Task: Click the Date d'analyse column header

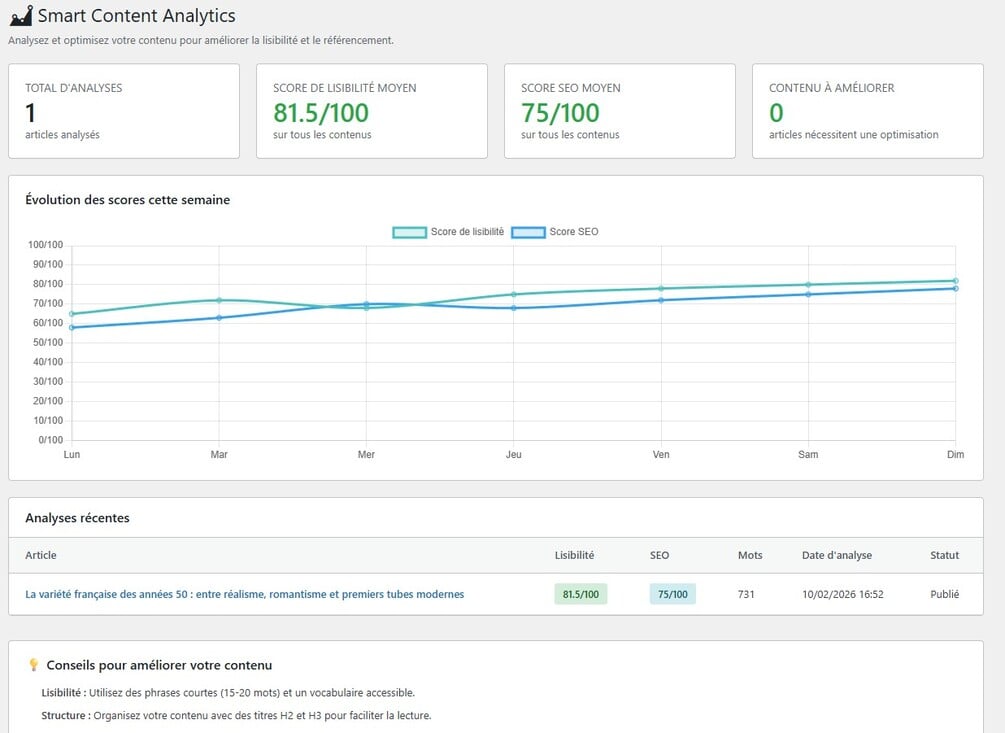Action: click(836, 555)
